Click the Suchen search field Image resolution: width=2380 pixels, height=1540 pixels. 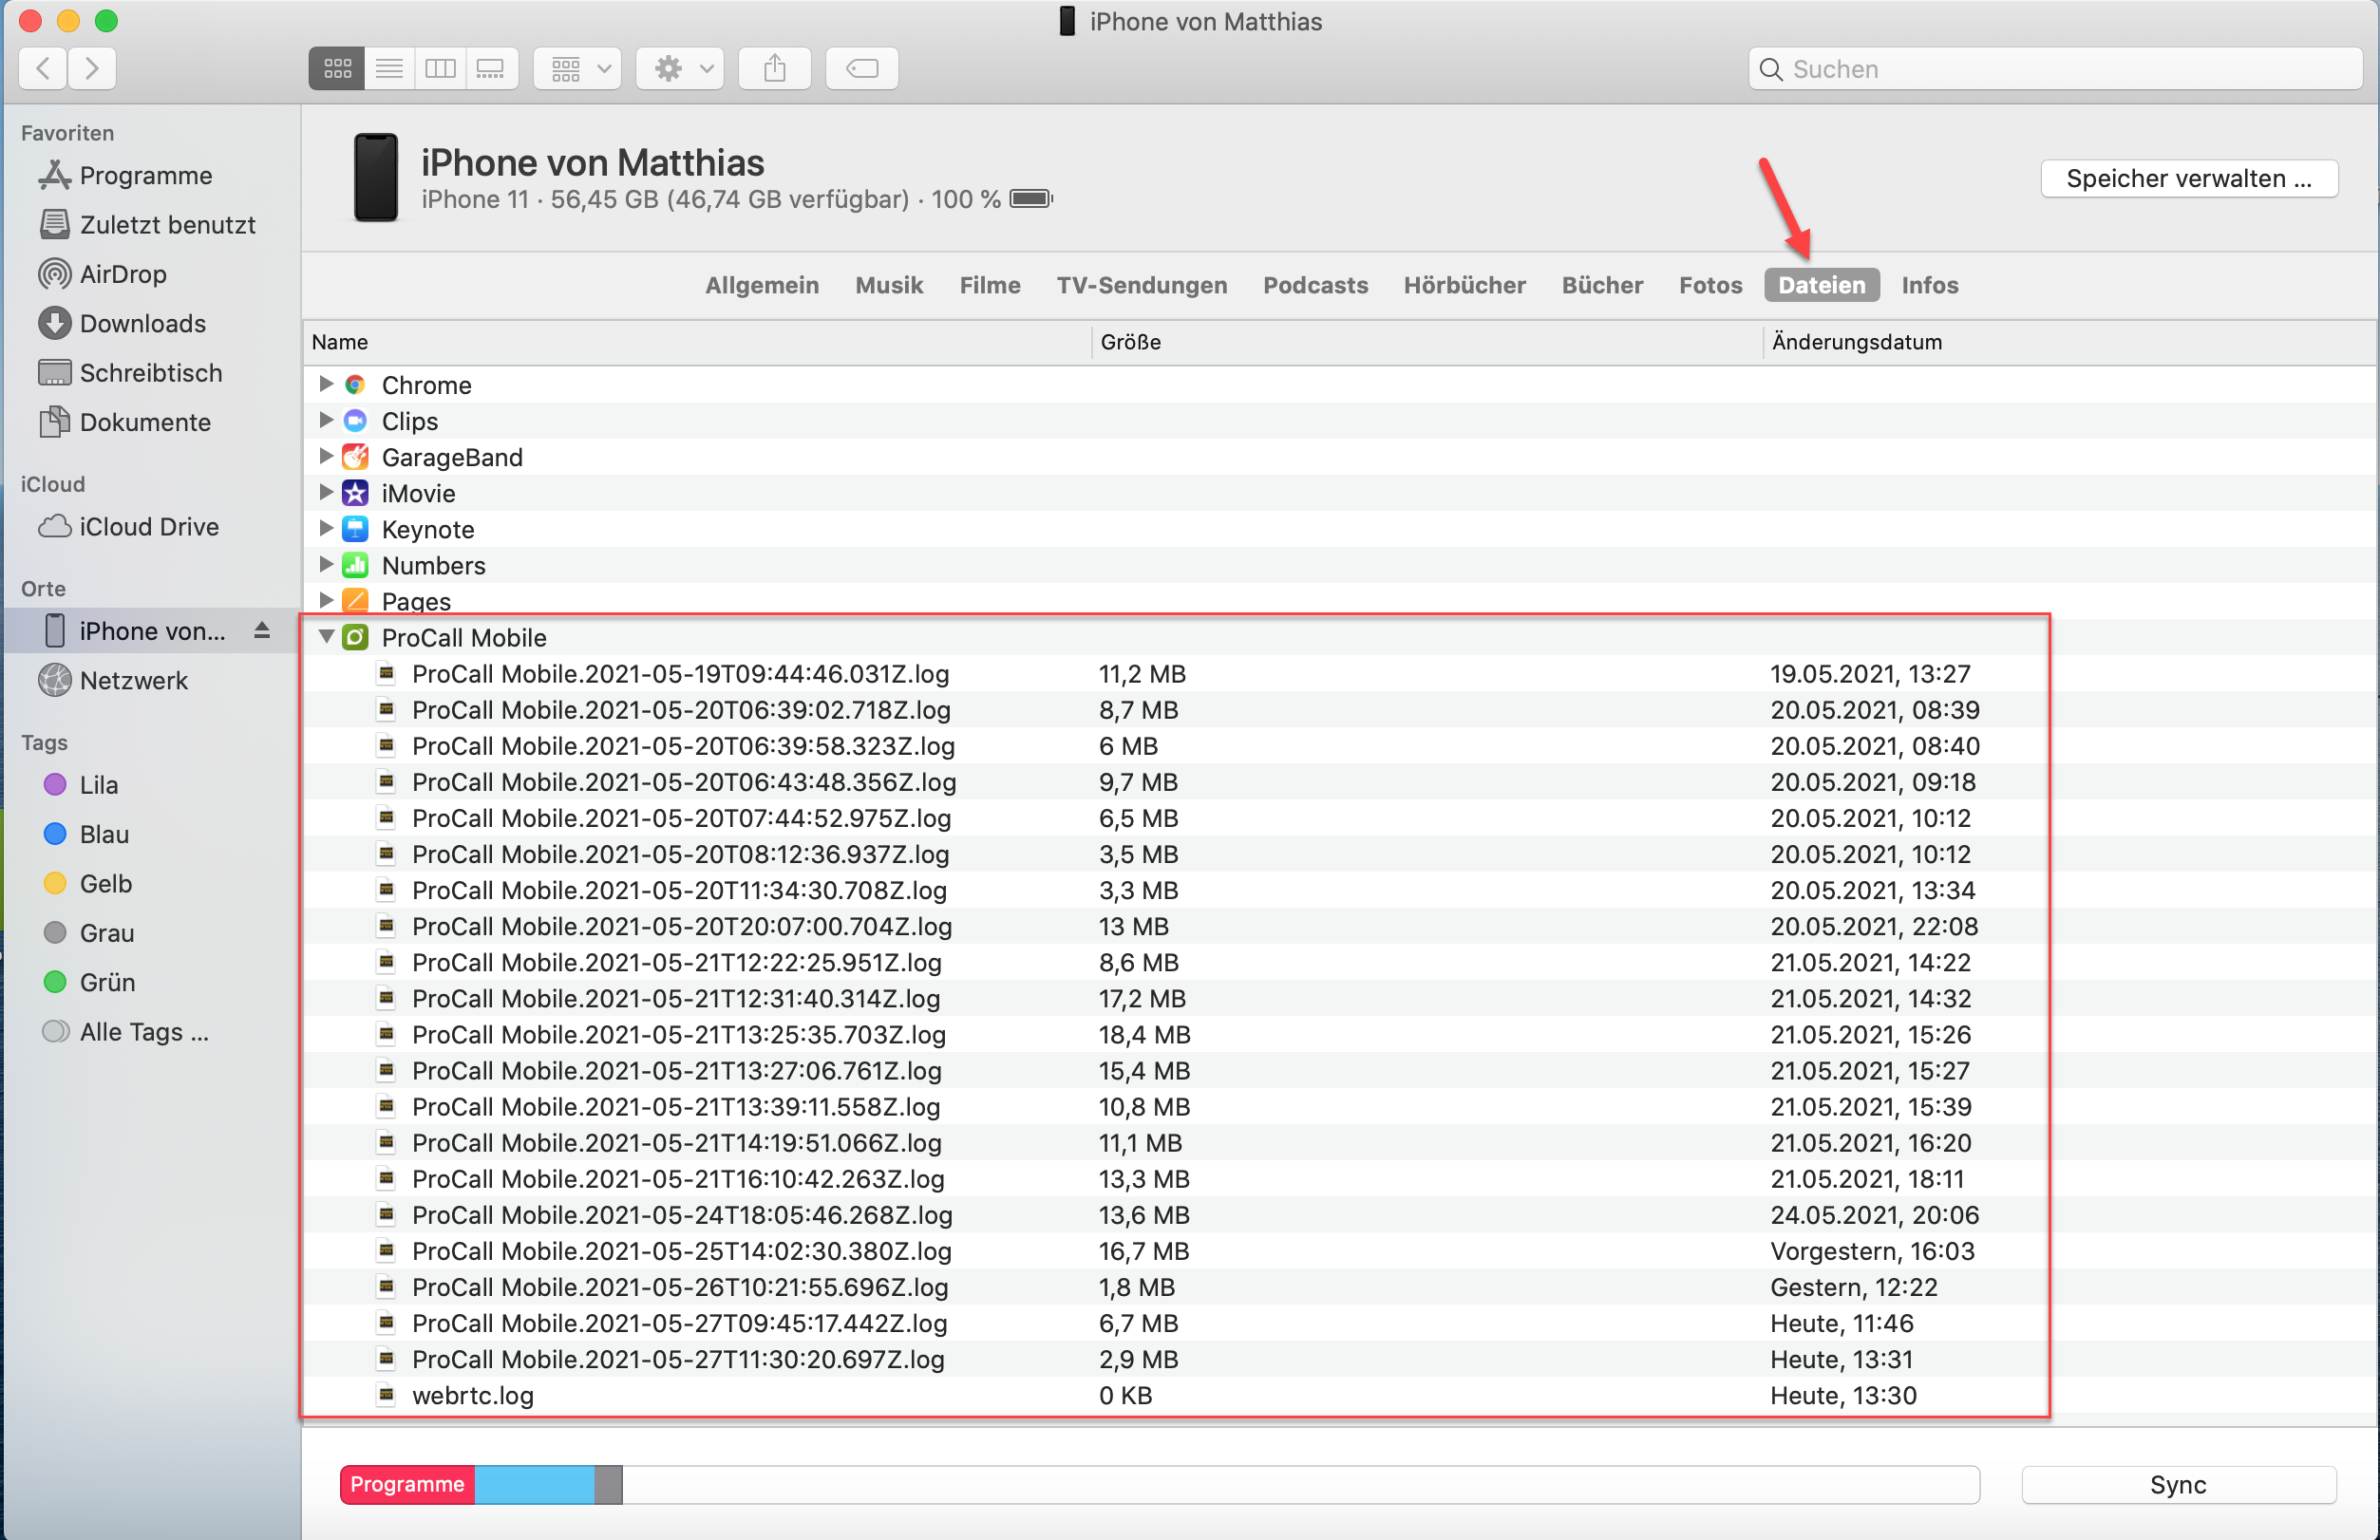[2055, 69]
